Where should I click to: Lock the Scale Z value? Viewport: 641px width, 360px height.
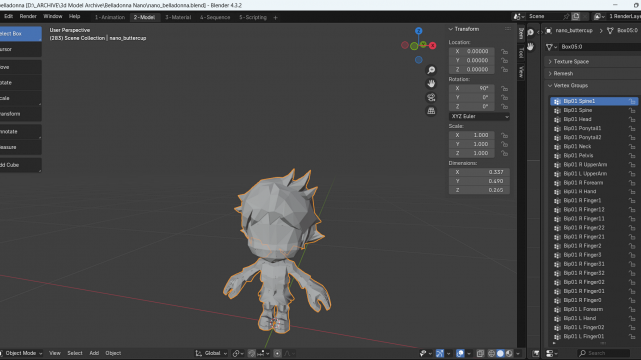[x=504, y=153]
